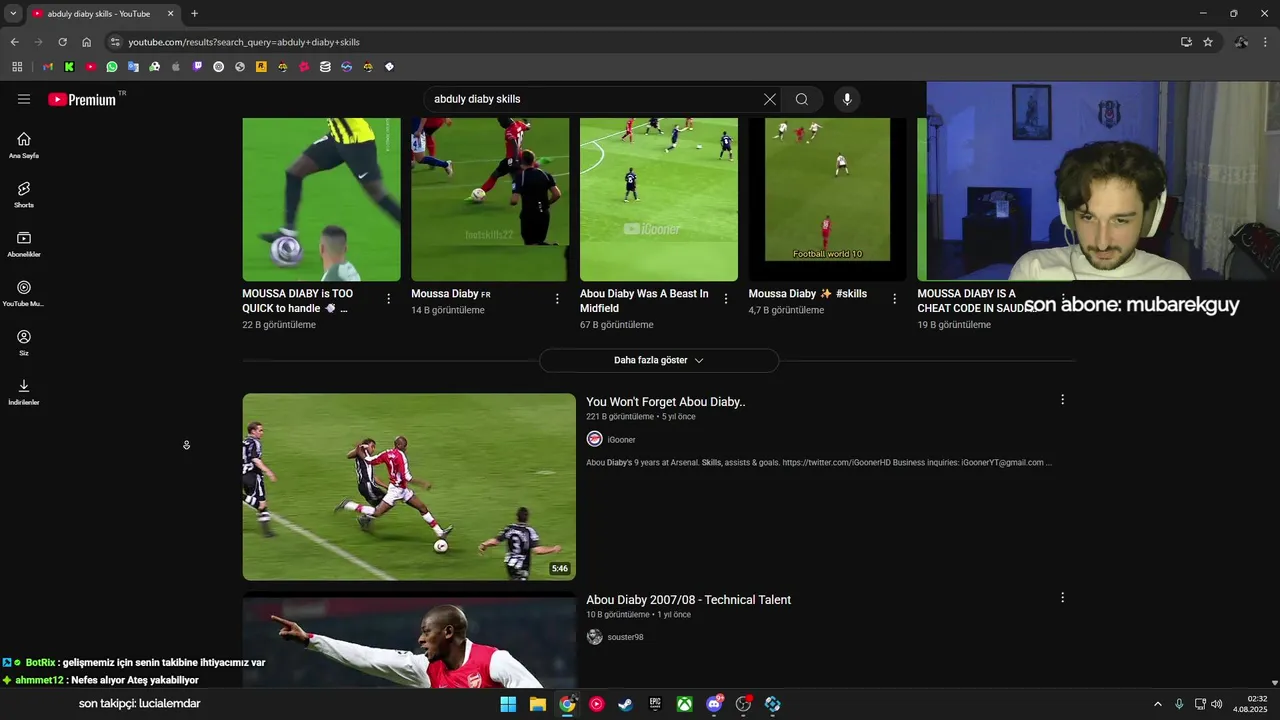Screen dimensions: 1280x720
Task: Open the Rockstar Games bookmark
Action: pyautogui.click(x=261, y=67)
